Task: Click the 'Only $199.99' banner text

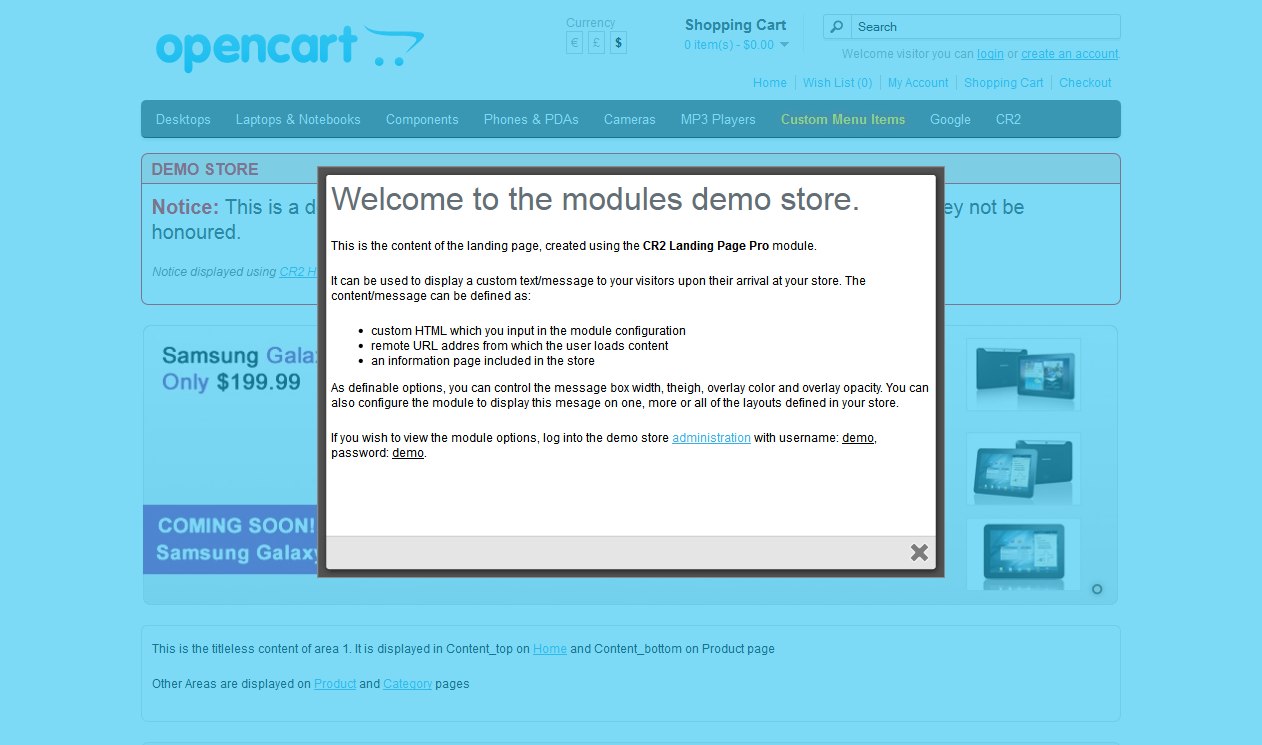Action: 231,382
